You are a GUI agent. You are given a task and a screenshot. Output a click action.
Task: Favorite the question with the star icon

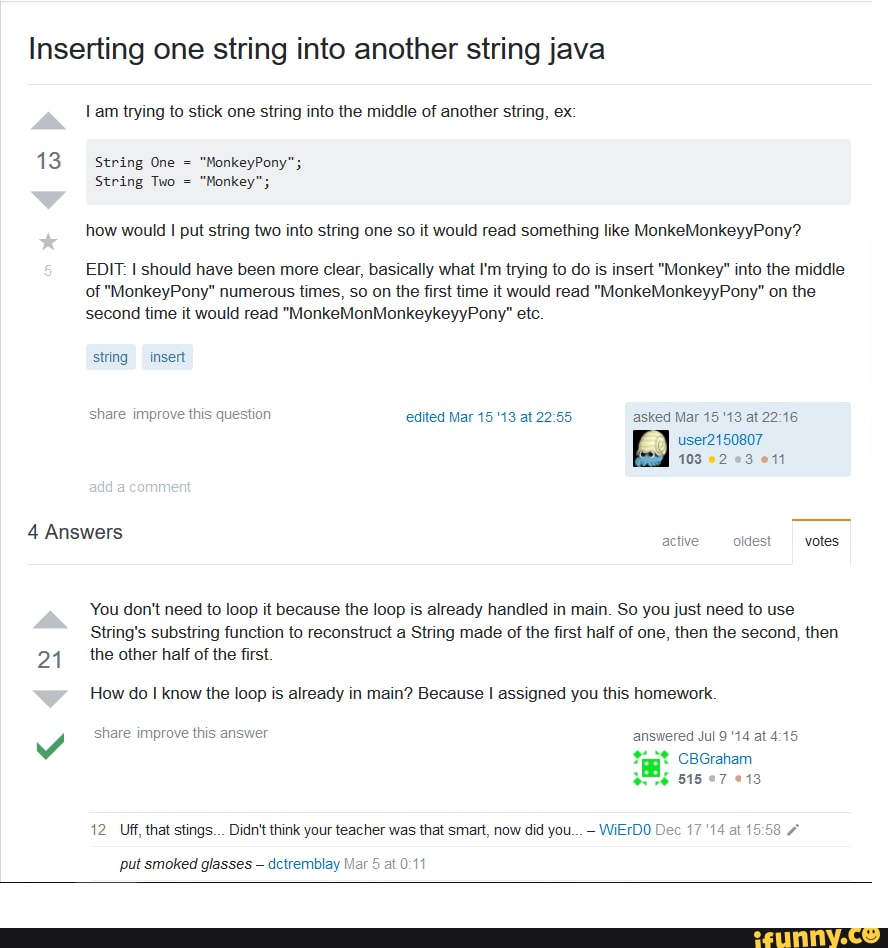pos(48,243)
